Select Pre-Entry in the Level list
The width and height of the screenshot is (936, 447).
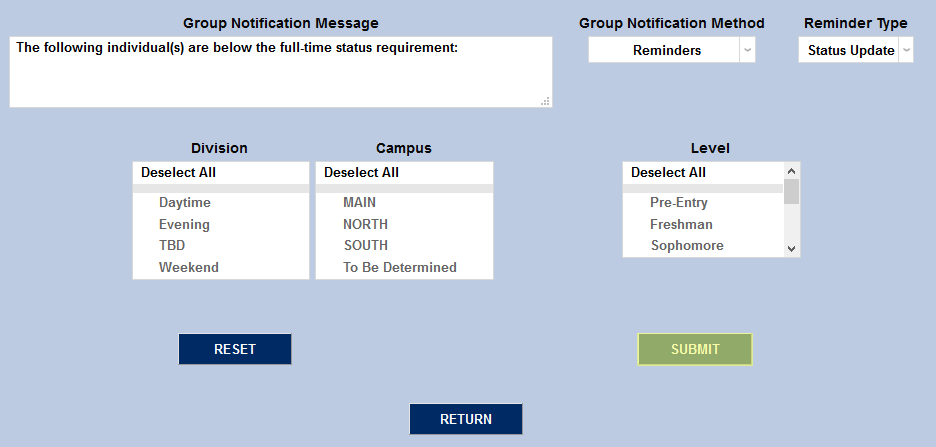point(679,202)
